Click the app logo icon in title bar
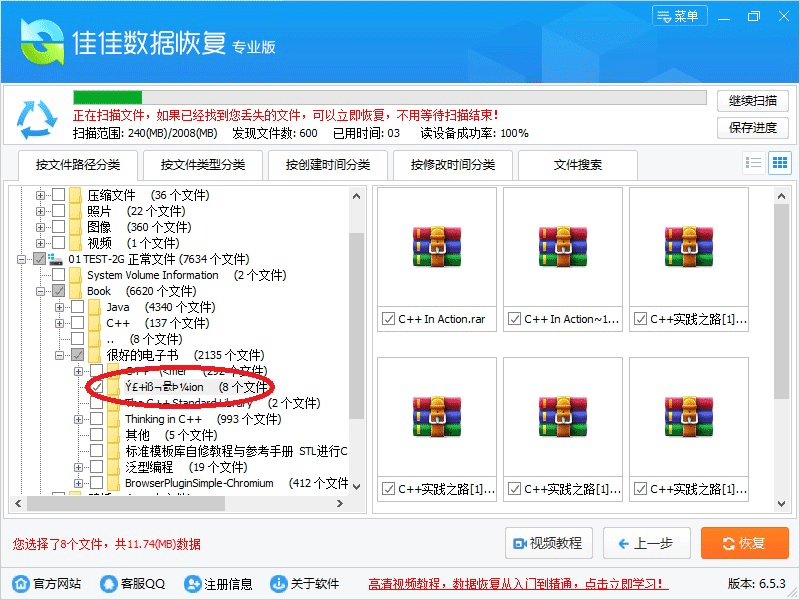 [x=42, y=42]
